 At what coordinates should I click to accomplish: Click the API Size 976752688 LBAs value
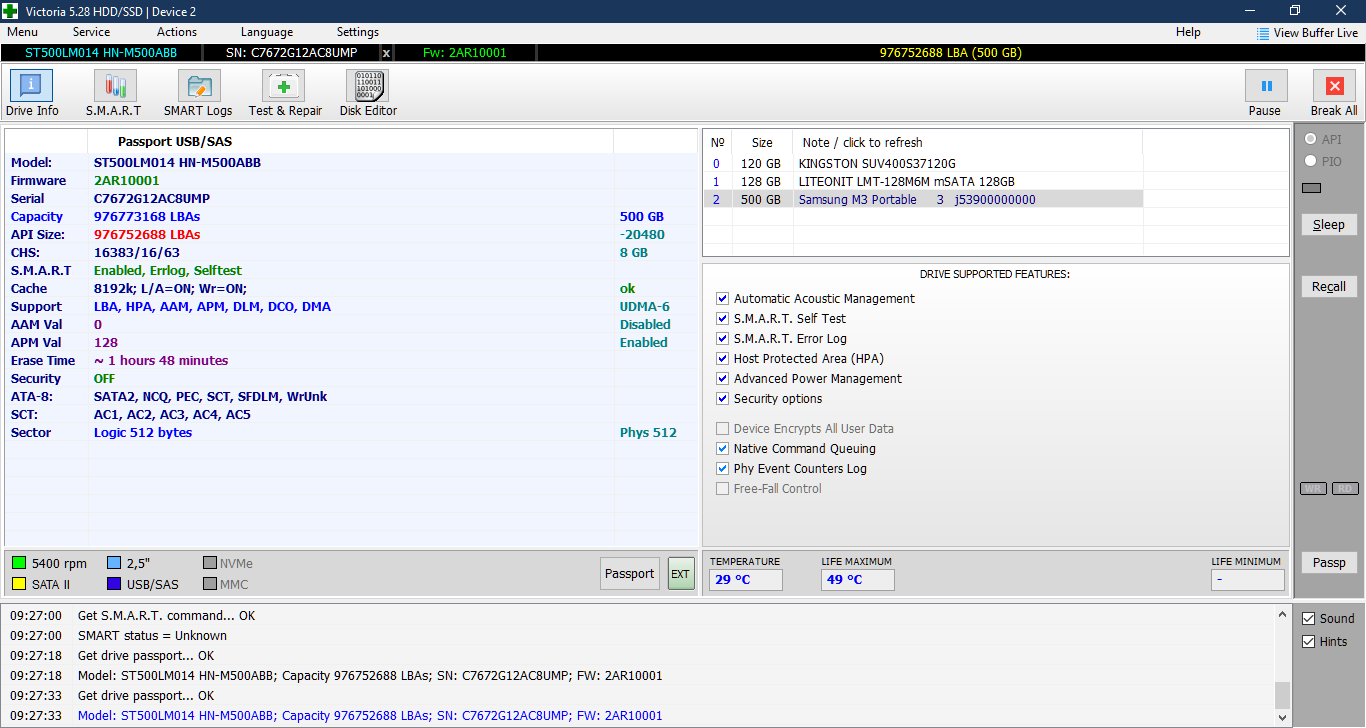coord(147,235)
